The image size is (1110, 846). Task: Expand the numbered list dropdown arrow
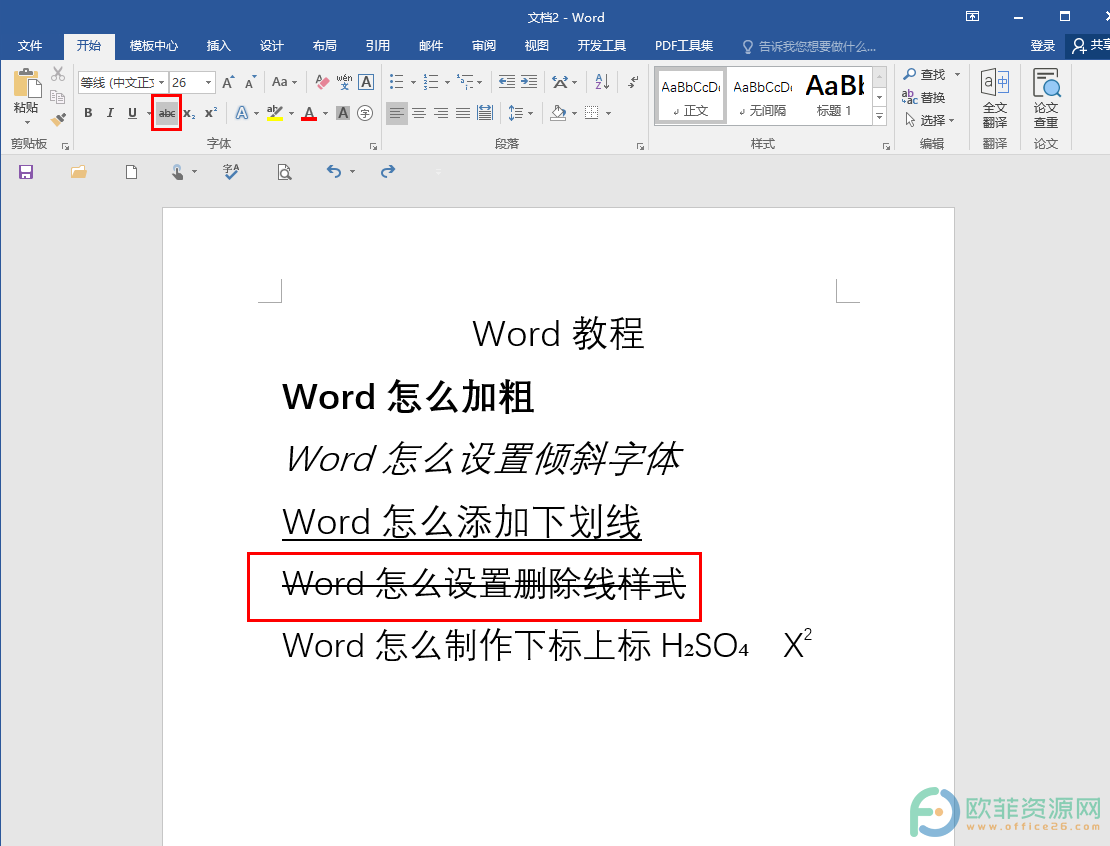click(x=447, y=83)
